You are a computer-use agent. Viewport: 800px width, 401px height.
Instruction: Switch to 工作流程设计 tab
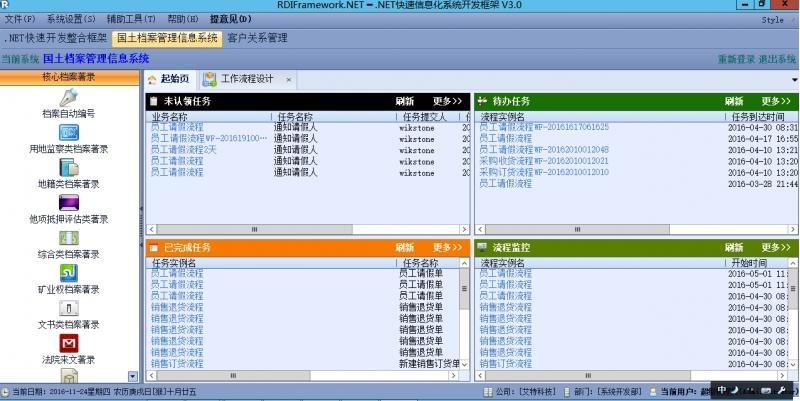(x=247, y=79)
